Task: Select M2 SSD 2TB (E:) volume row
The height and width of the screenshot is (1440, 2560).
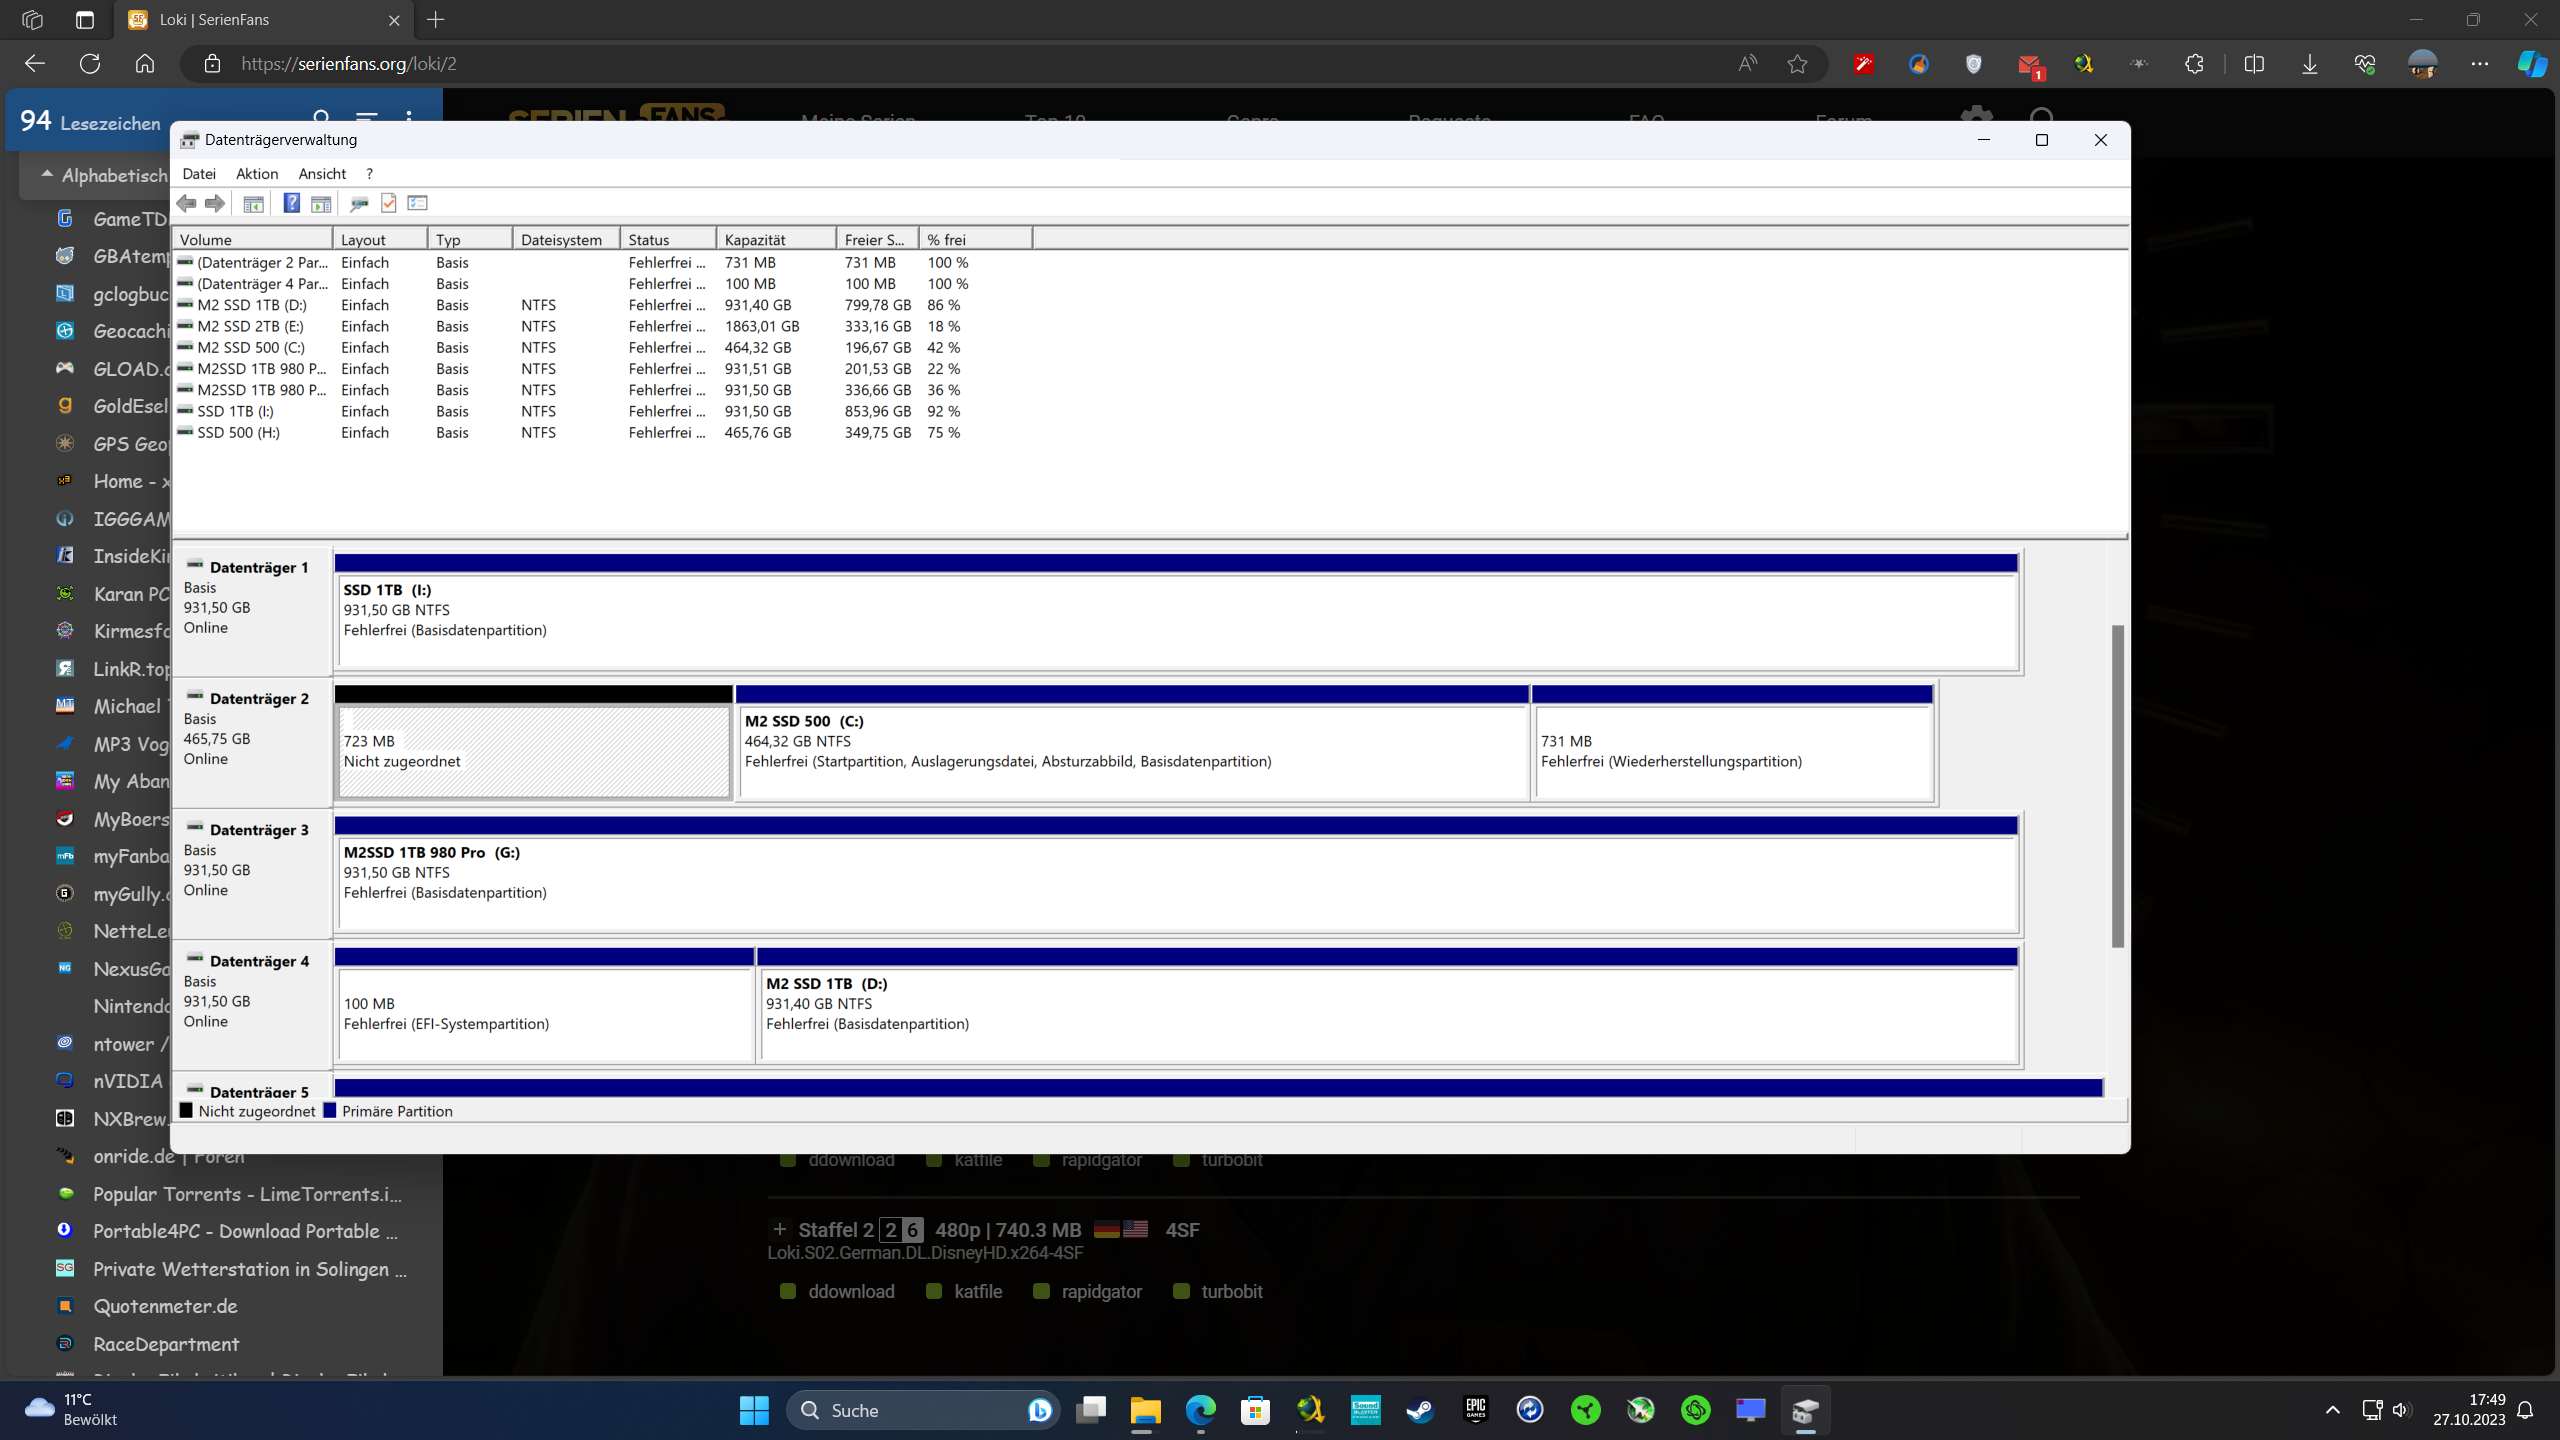Action: [x=250, y=326]
